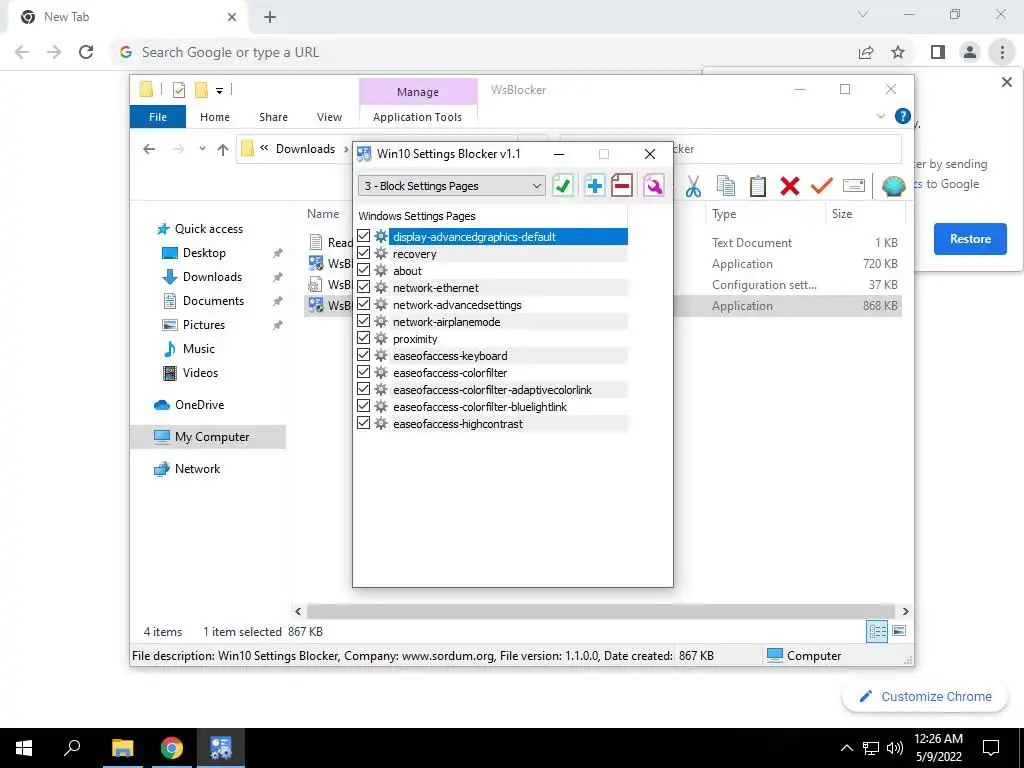Uncheck the network-ethernet checkbox
Image resolution: width=1024 pixels, height=768 pixels.
point(364,287)
